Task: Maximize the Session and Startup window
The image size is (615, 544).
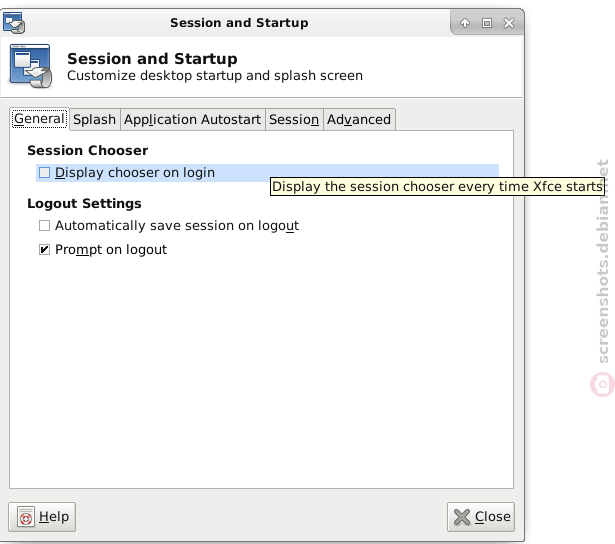Action: [x=487, y=23]
